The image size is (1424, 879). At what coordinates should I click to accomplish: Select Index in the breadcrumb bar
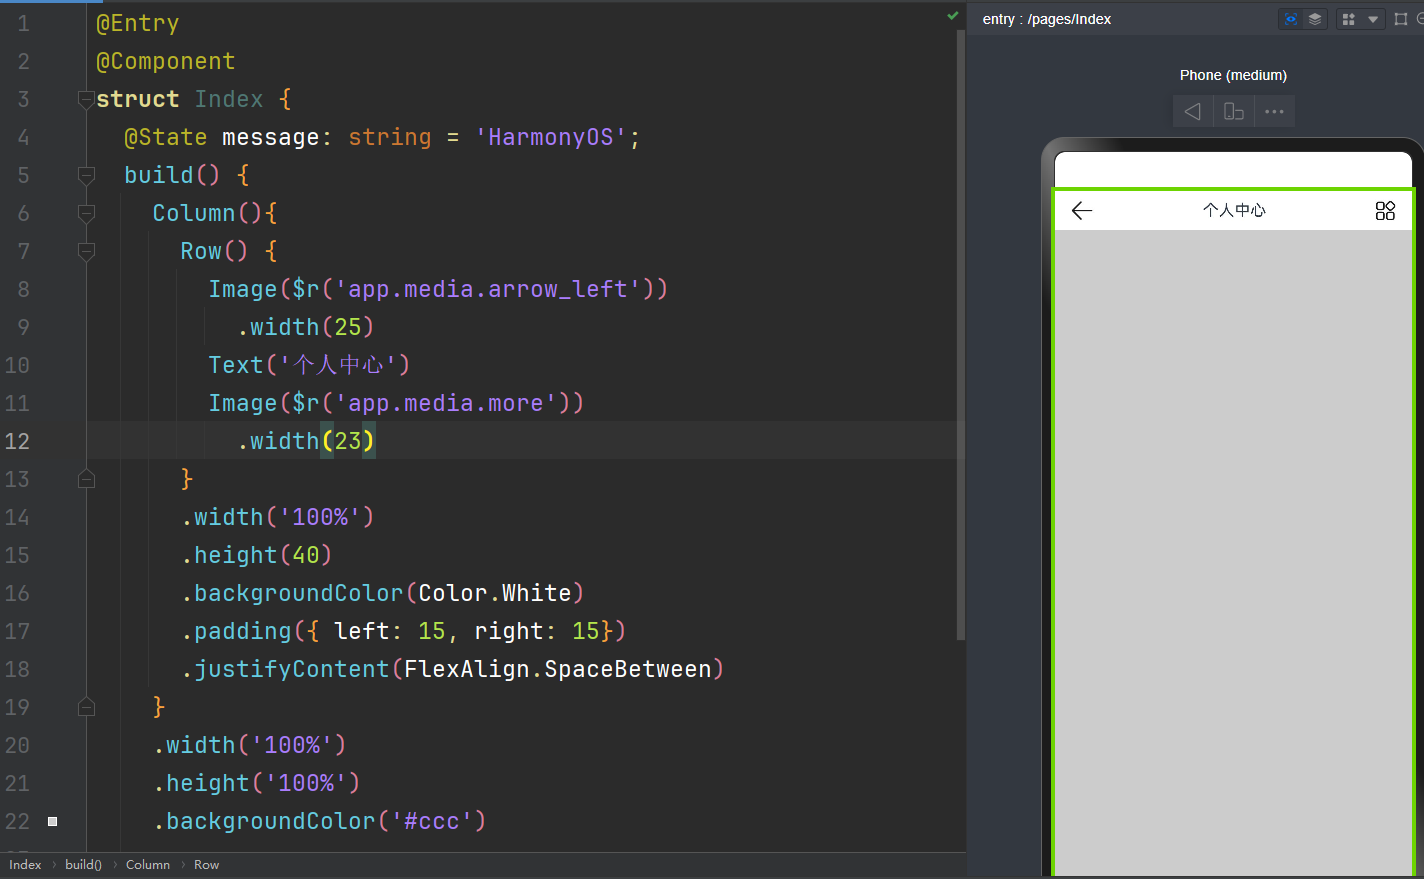point(25,865)
